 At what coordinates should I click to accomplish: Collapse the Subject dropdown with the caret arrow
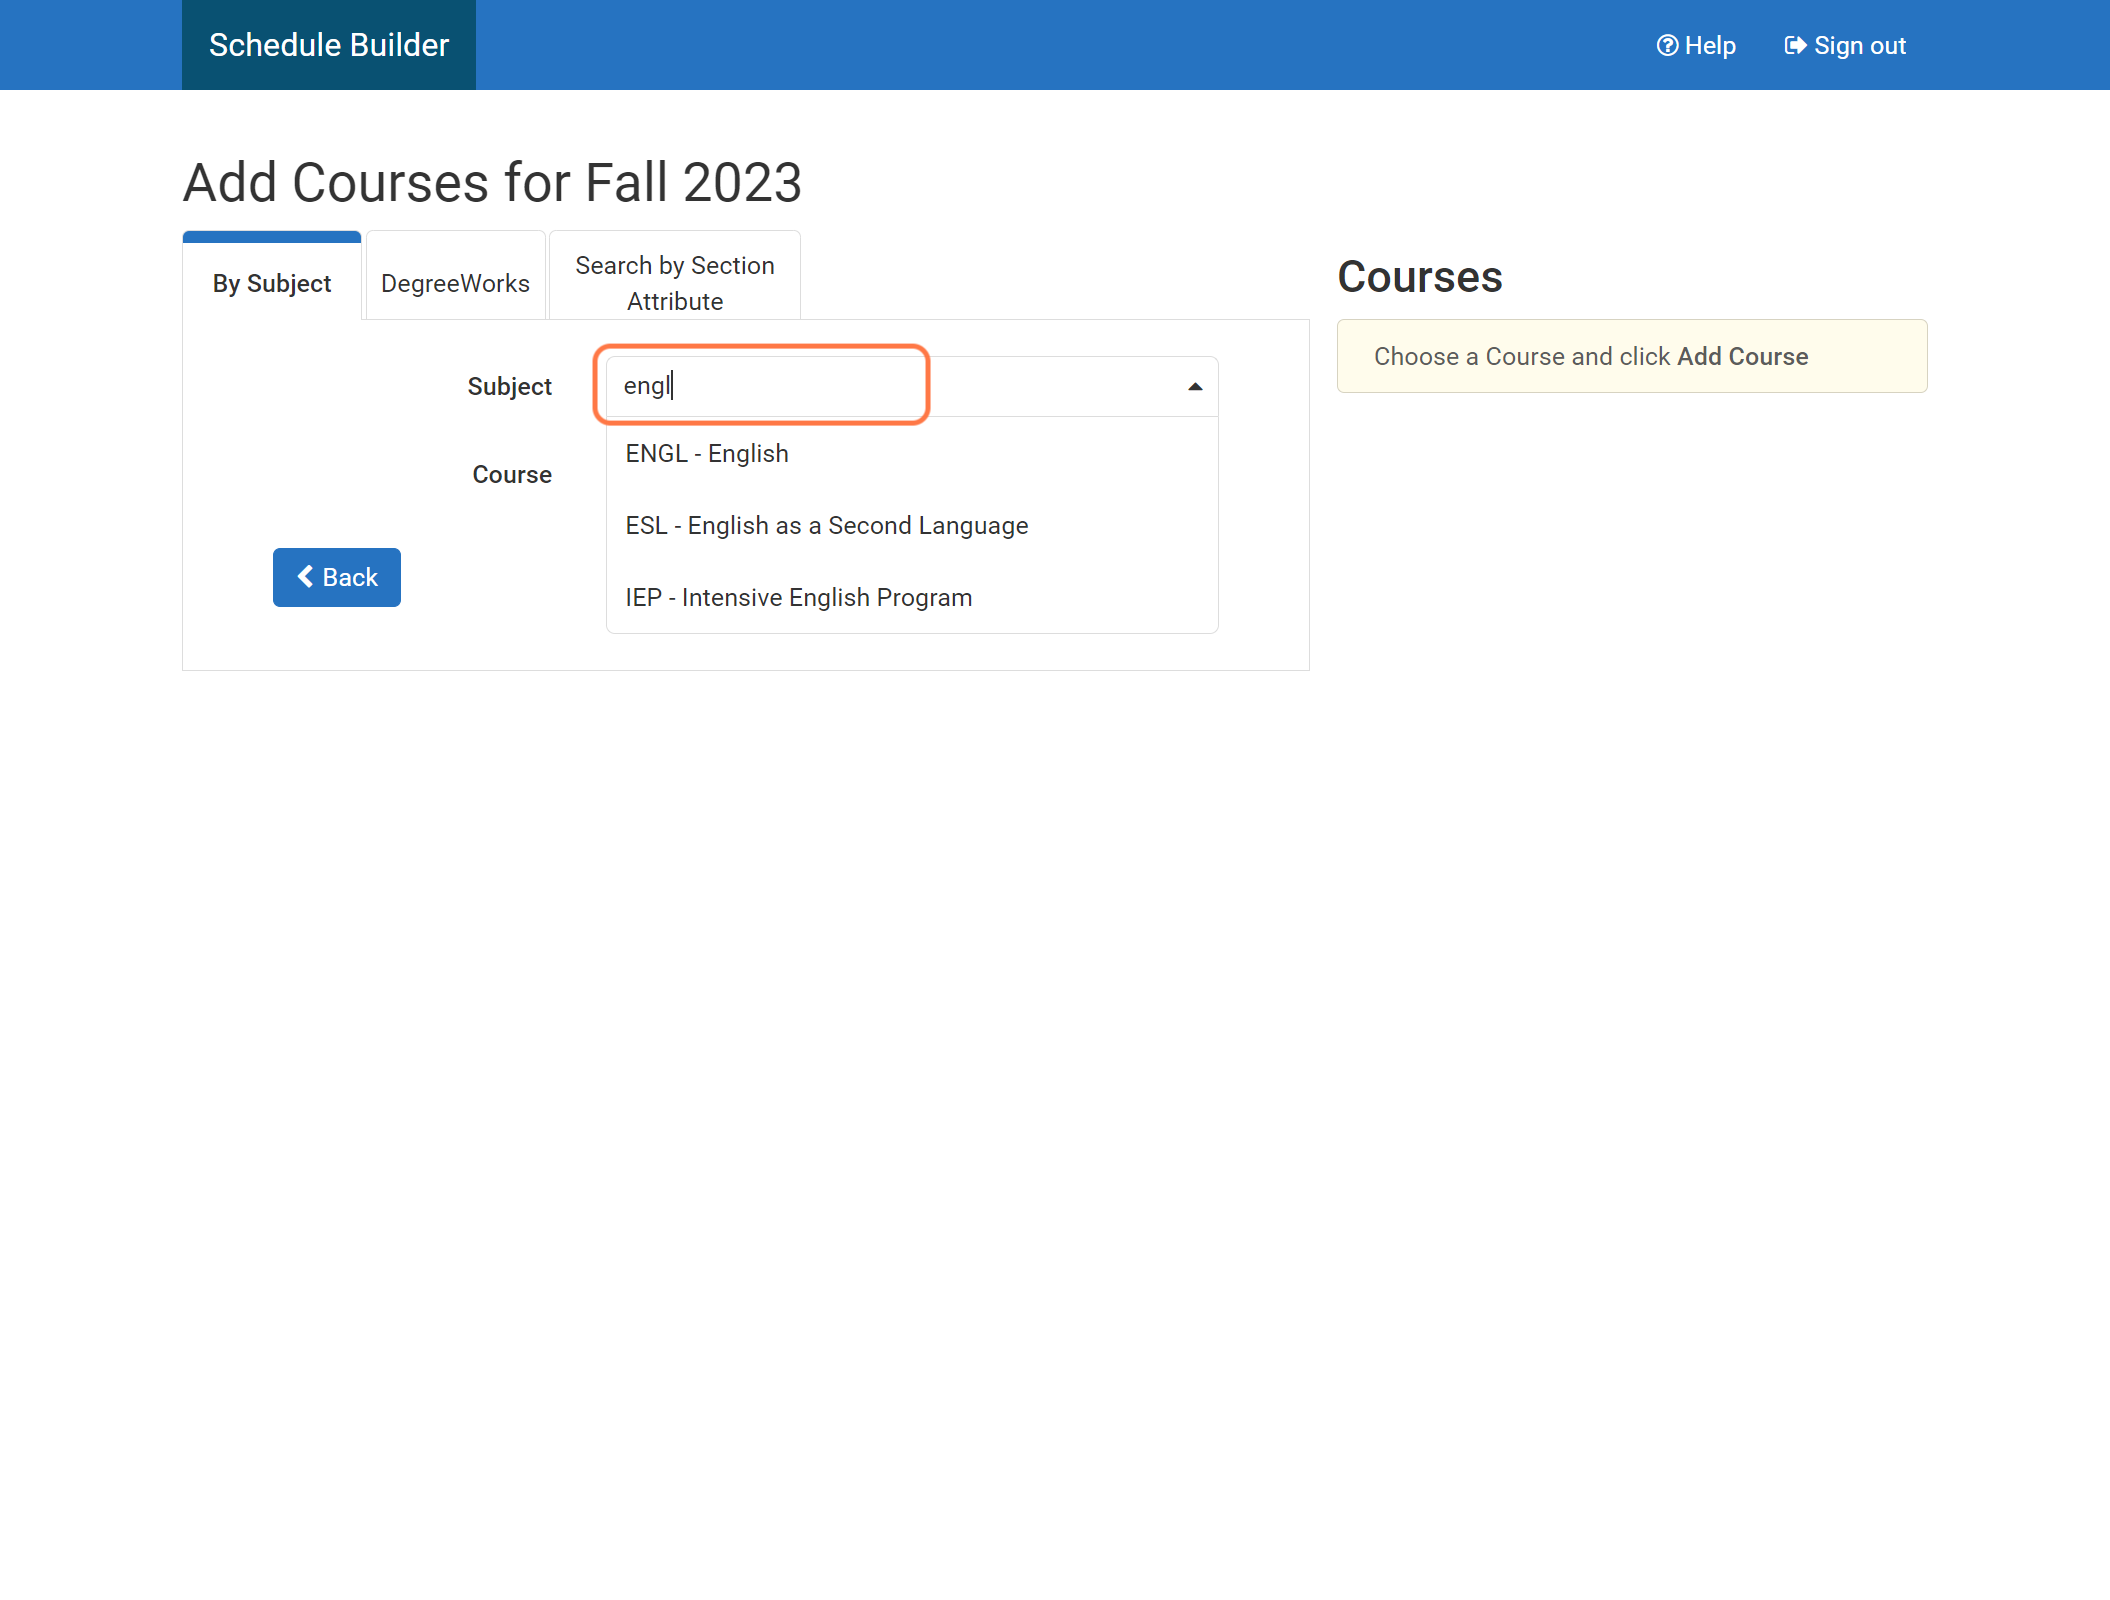click(x=1195, y=386)
